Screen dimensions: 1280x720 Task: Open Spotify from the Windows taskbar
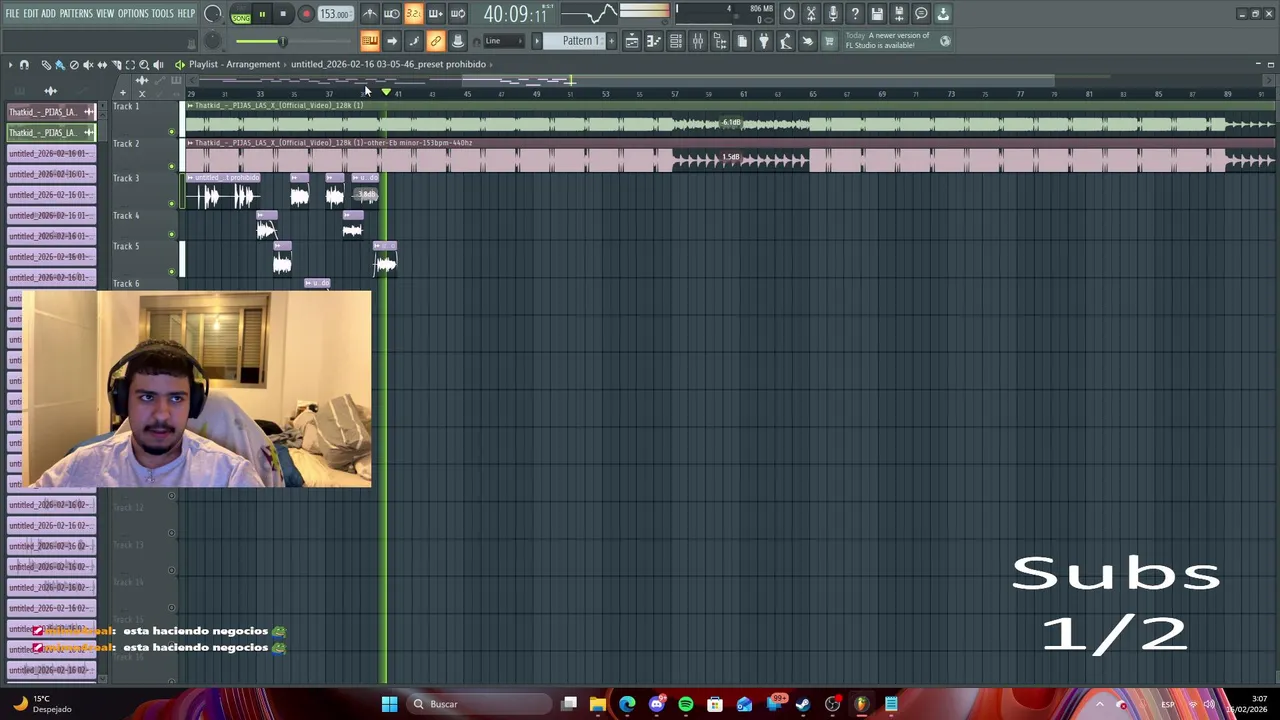click(686, 704)
